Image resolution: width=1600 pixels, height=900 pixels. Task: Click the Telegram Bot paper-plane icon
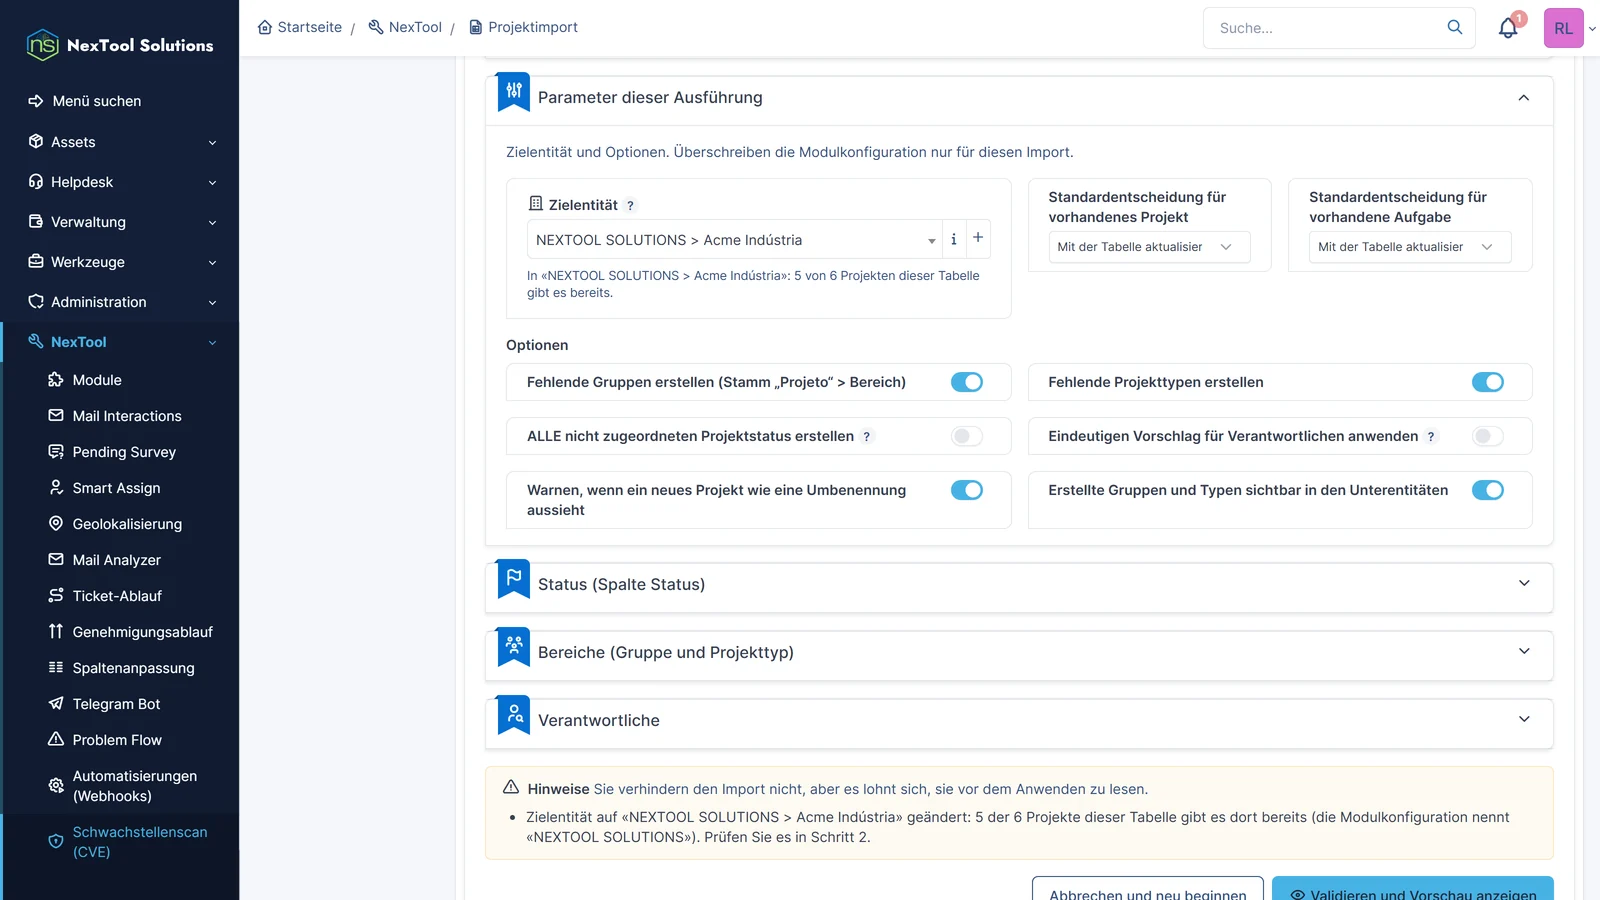click(x=56, y=704)
